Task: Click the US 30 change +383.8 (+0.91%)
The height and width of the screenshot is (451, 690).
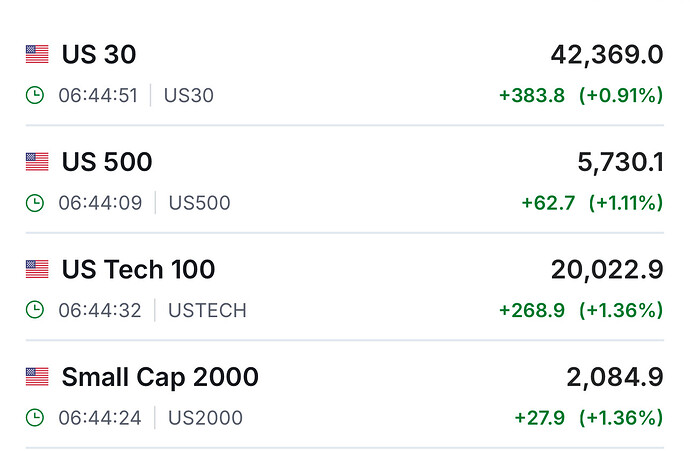Action: [580, 96]
